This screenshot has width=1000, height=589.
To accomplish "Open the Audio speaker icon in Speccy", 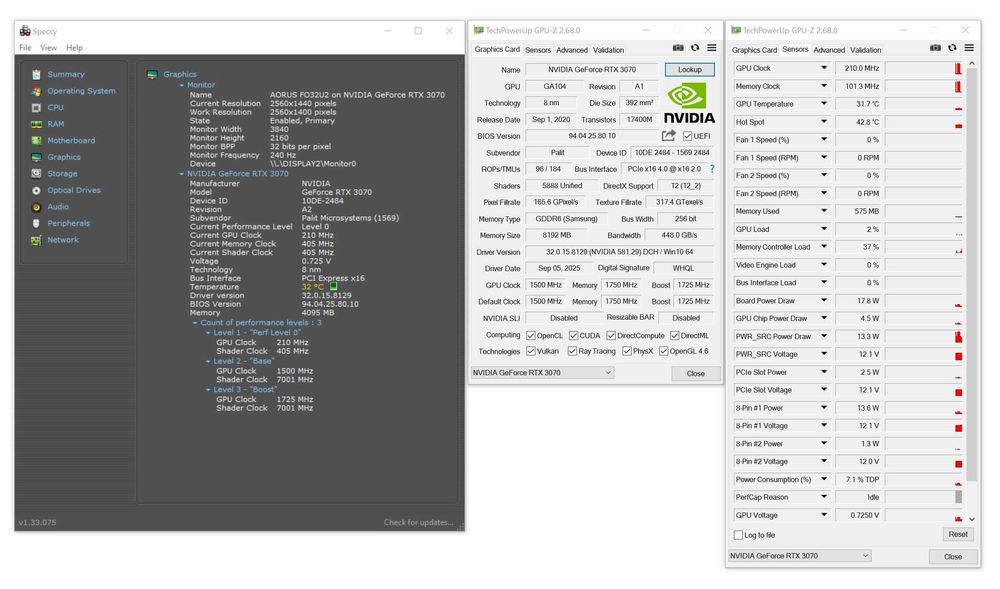I will [36, 207].
